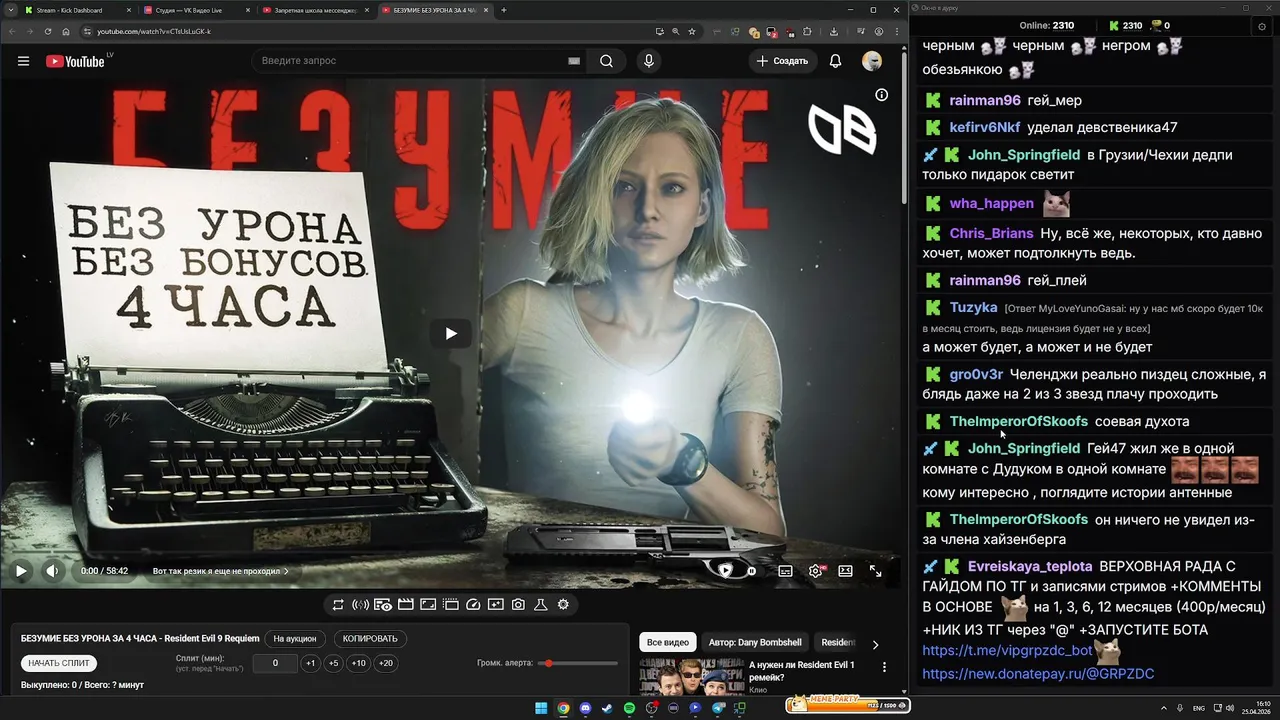Screen dimensions: 1280x720
Task: Open the flask experiments icon
Action: coord(540,604)
